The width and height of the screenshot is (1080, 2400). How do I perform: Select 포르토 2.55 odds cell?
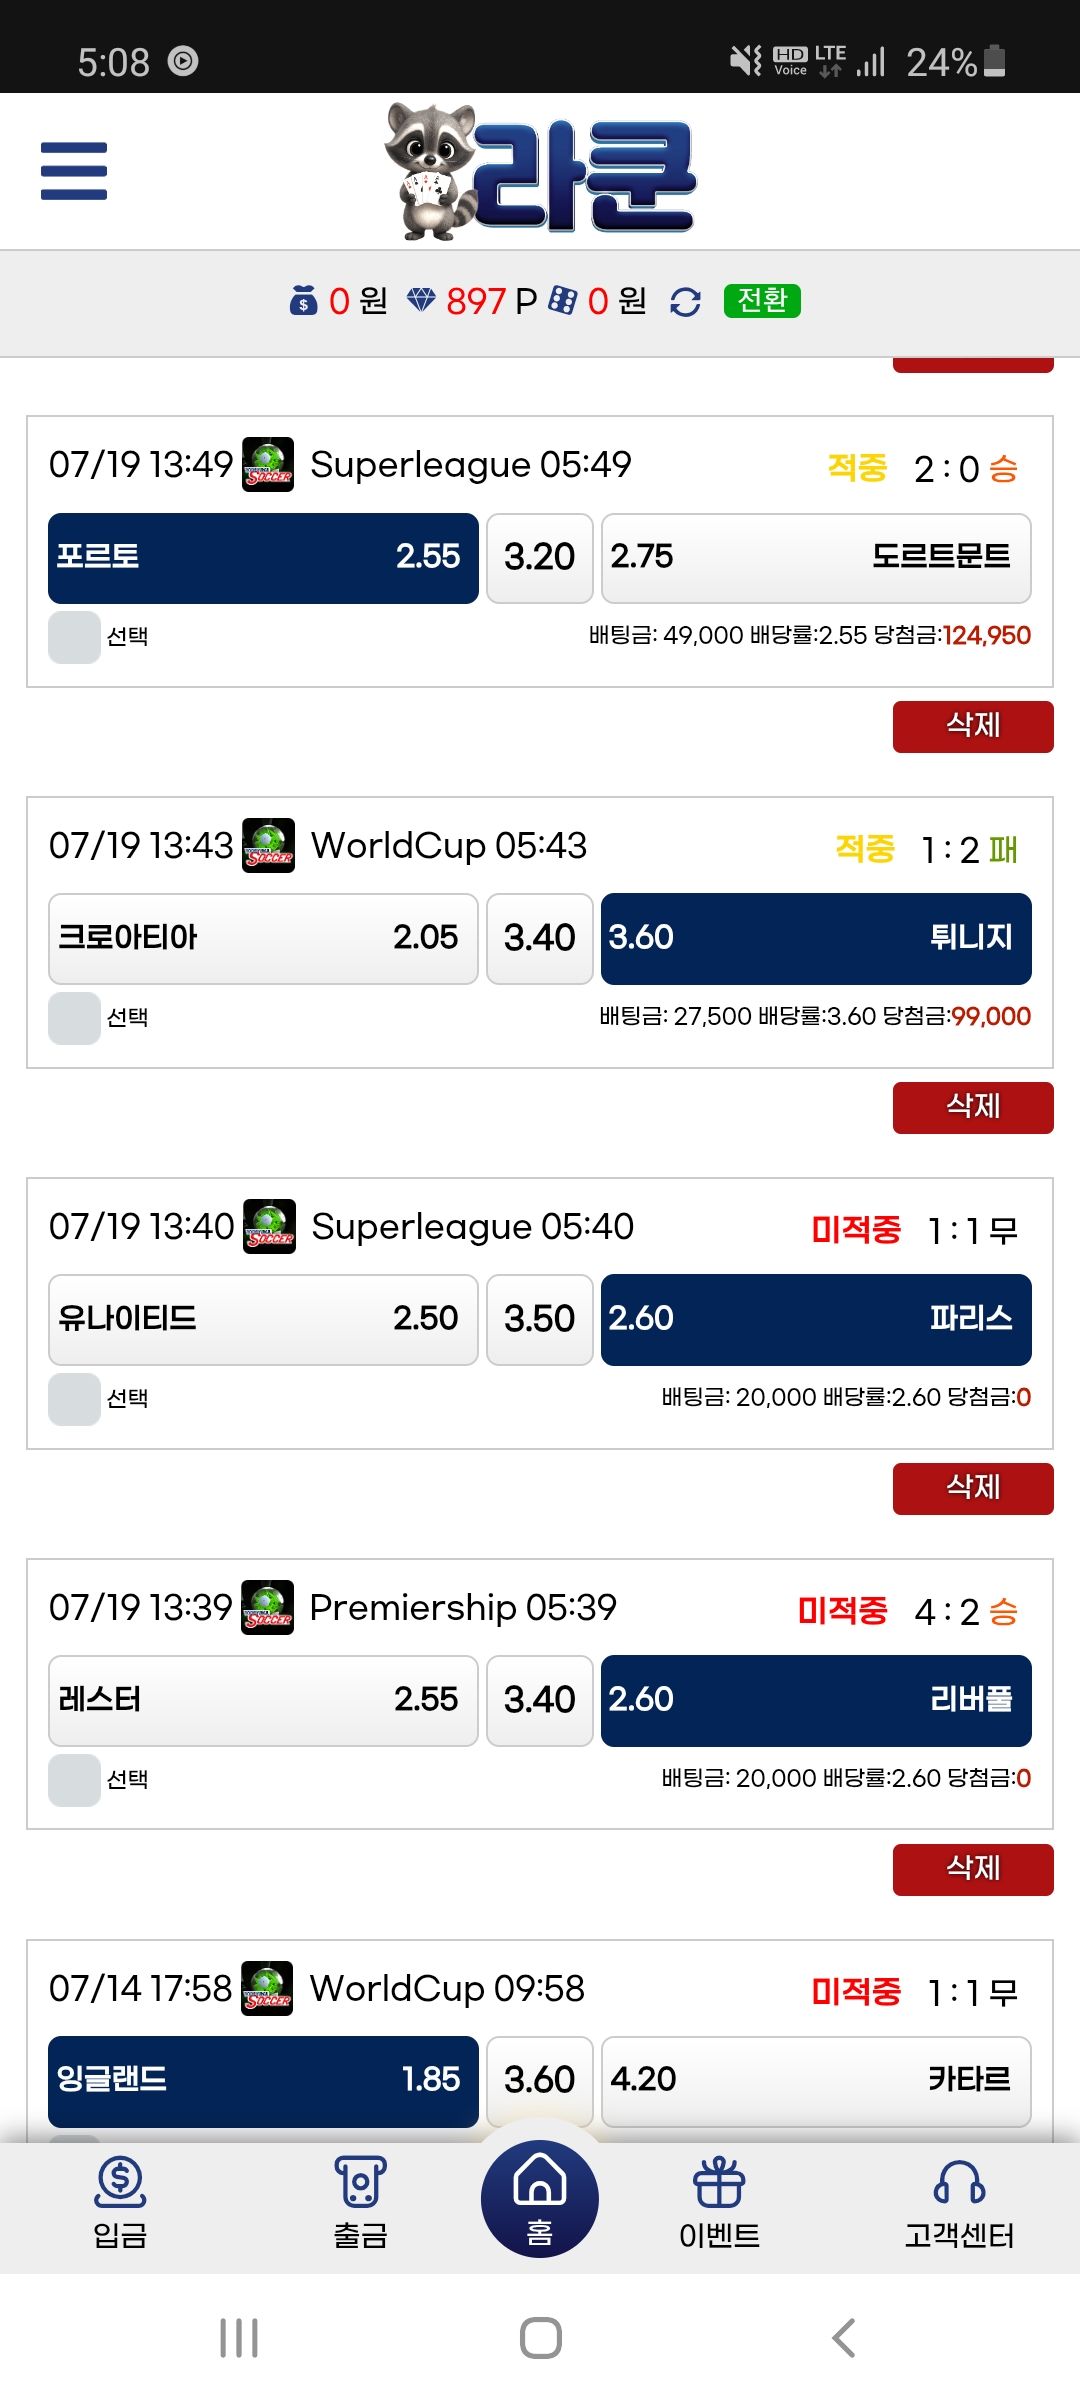coord(263,558)
